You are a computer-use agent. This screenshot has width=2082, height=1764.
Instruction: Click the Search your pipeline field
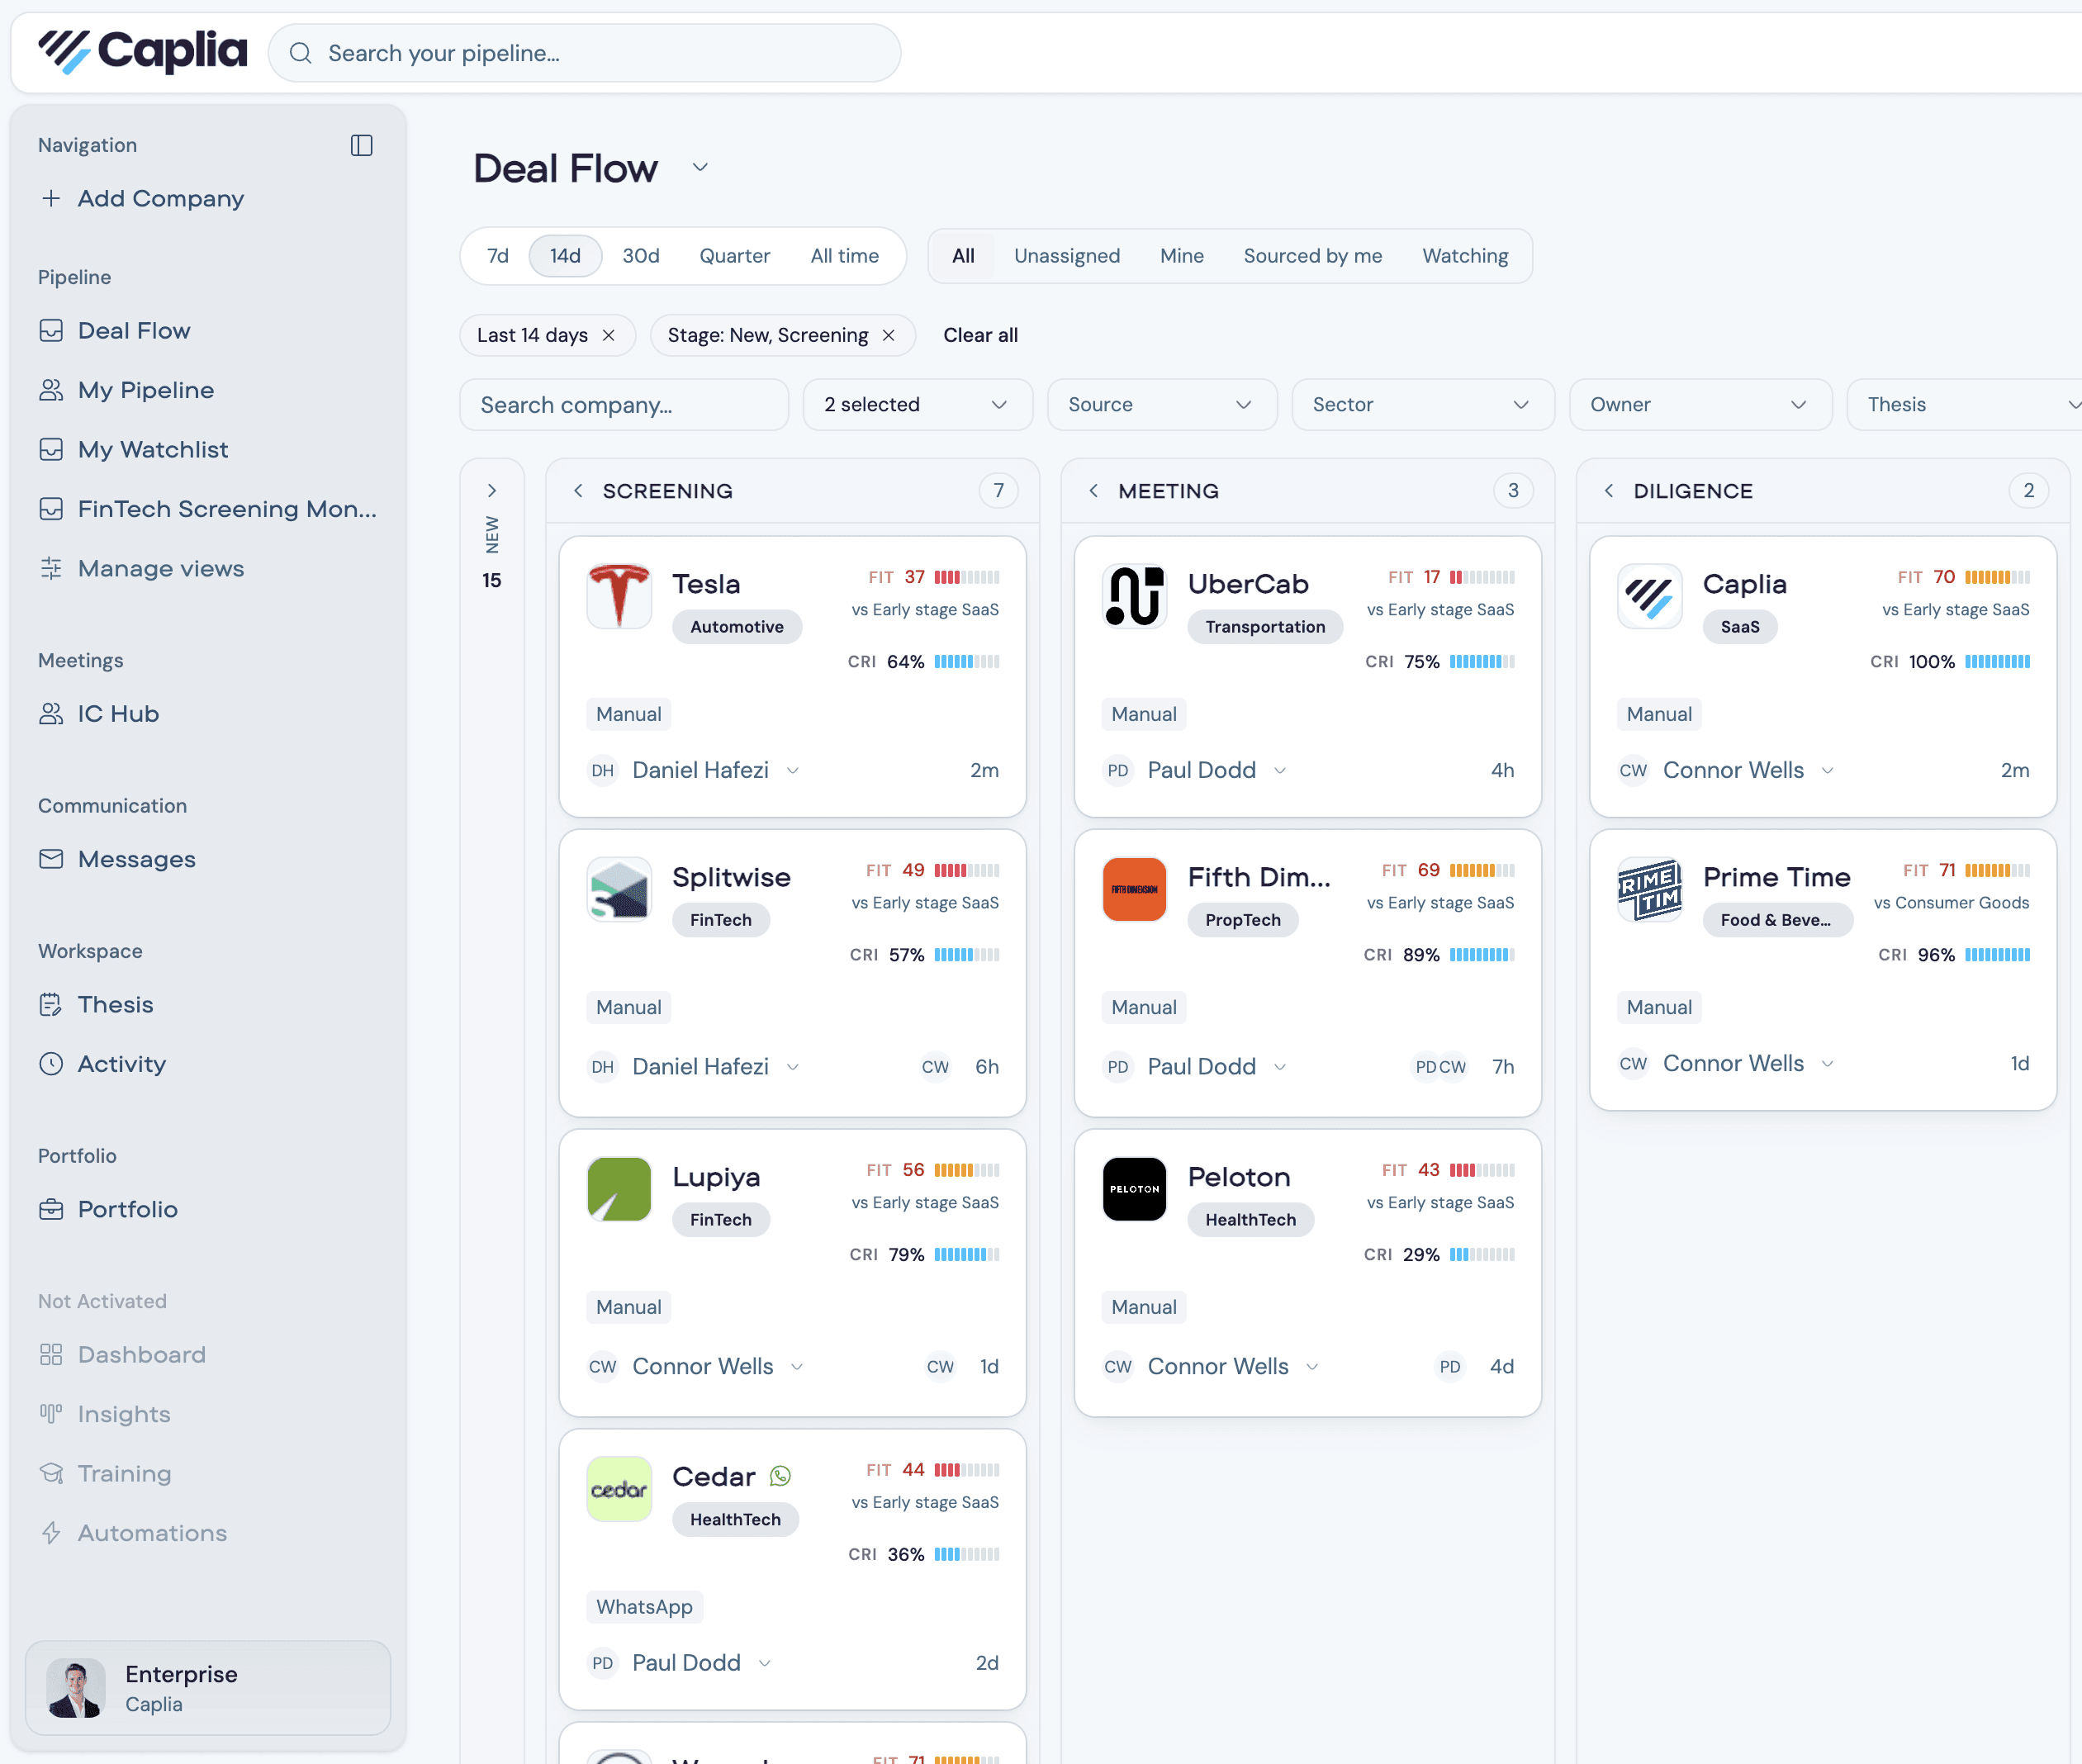pyautogui.click(x=585, y=53)
